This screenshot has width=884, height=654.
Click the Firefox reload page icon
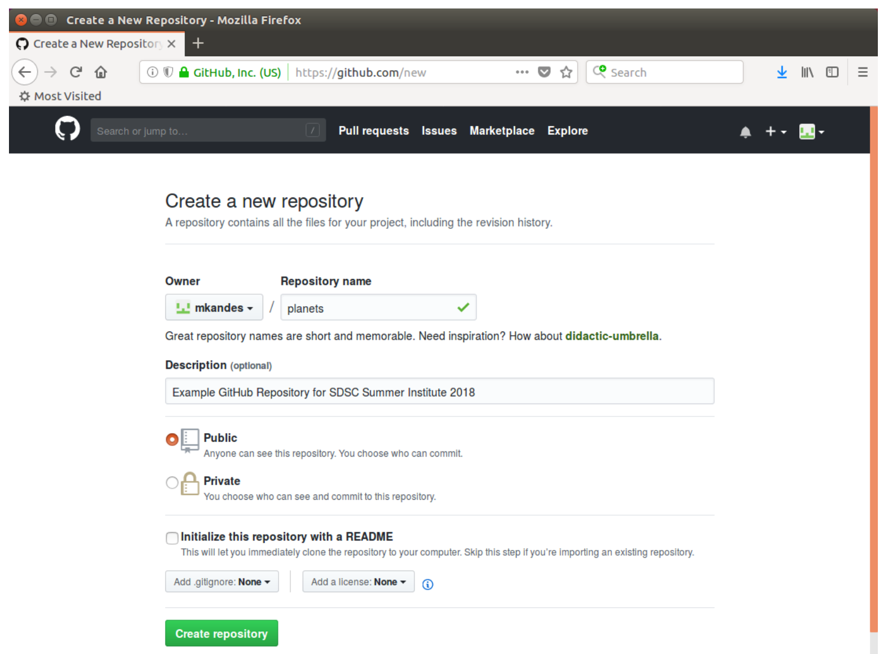[x=76, y=72]
